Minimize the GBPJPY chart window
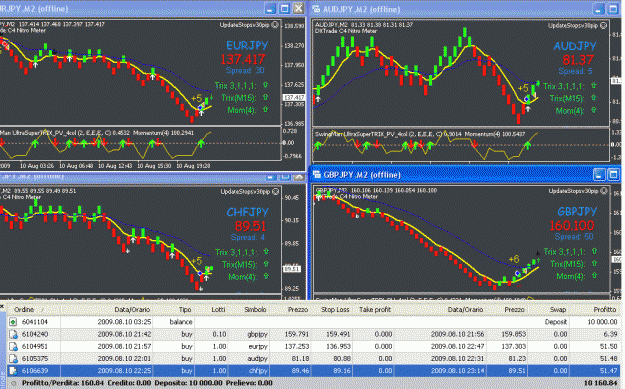 coord(599,175)
